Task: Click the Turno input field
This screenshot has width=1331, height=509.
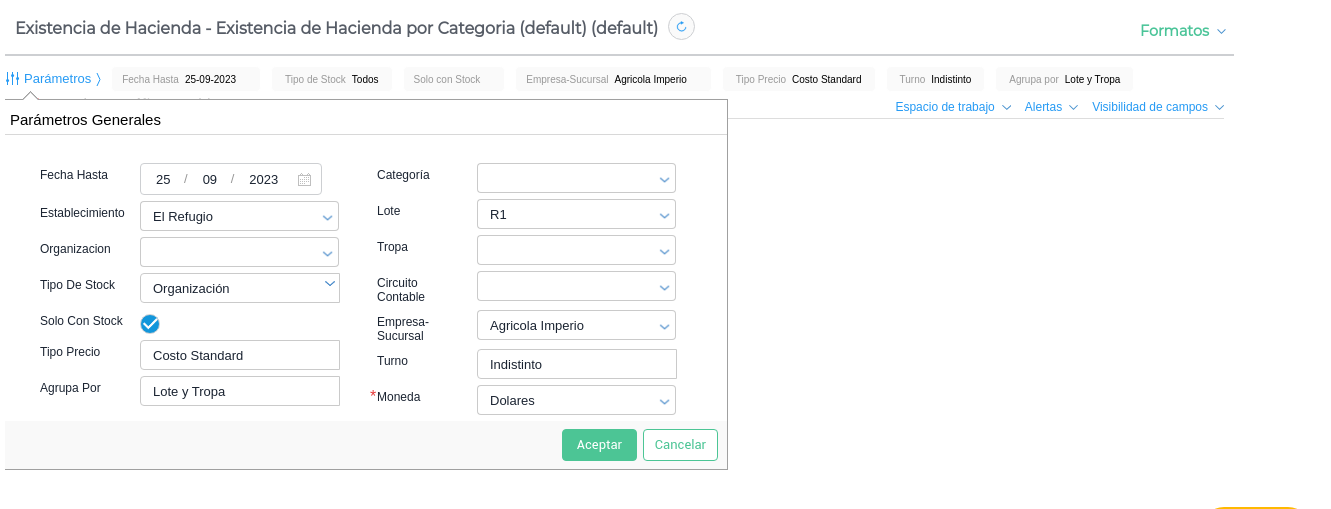Action: click(x=577, y=364)
